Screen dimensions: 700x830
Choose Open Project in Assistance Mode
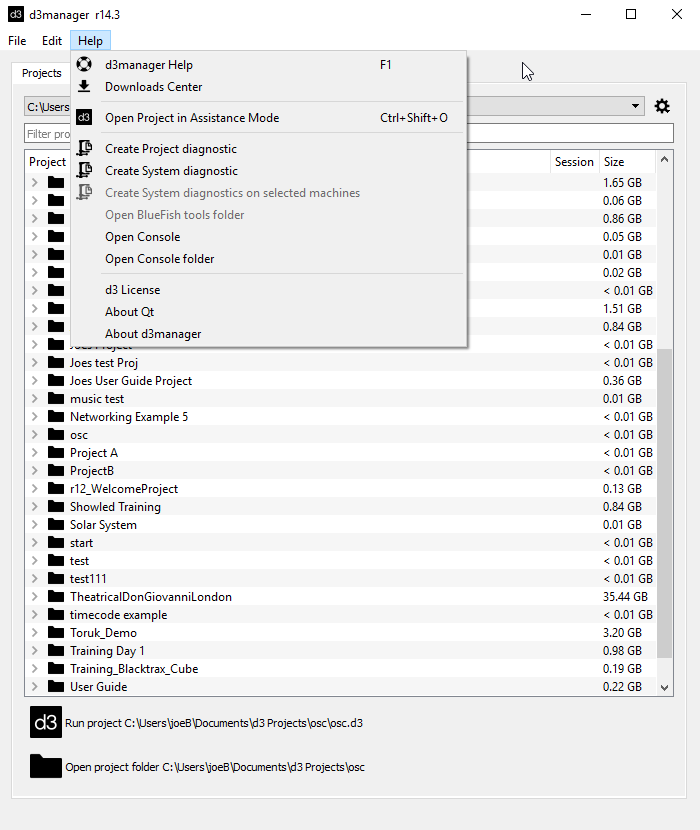click(x=269, y=118)
